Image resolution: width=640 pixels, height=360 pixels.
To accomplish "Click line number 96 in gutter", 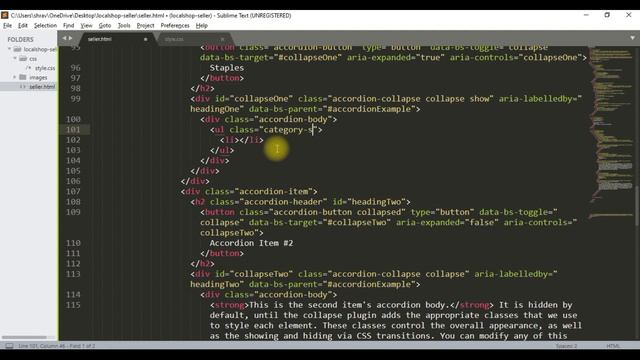I will click(76, 68).
